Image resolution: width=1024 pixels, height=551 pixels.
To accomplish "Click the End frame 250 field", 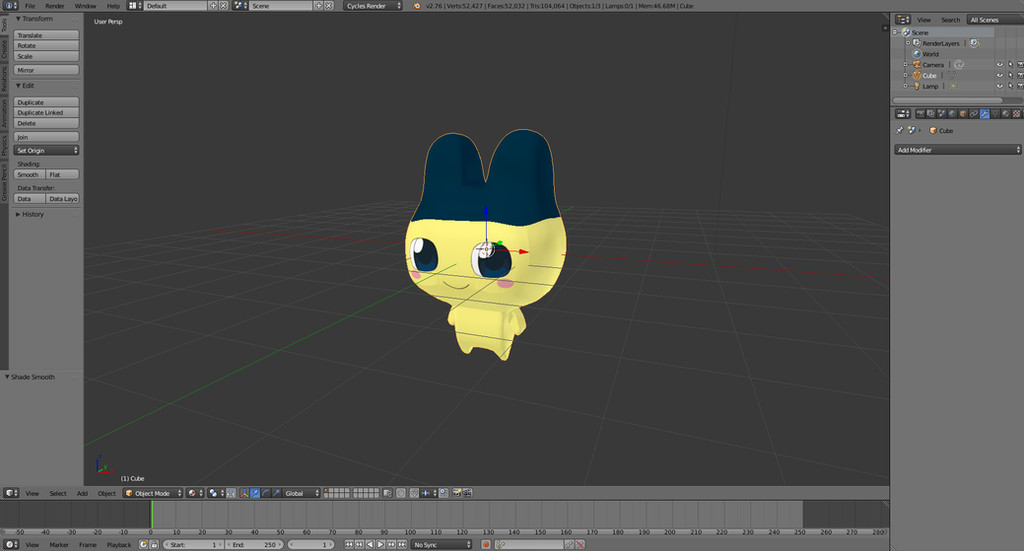I will [255, 544].
